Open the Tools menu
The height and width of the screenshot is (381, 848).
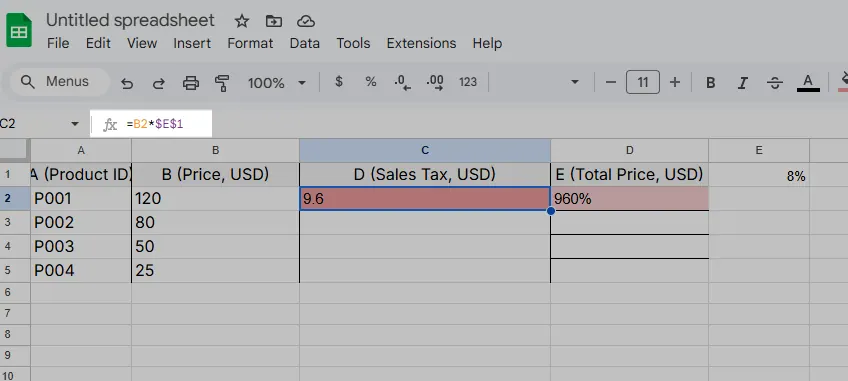click(x=353, y=43)
